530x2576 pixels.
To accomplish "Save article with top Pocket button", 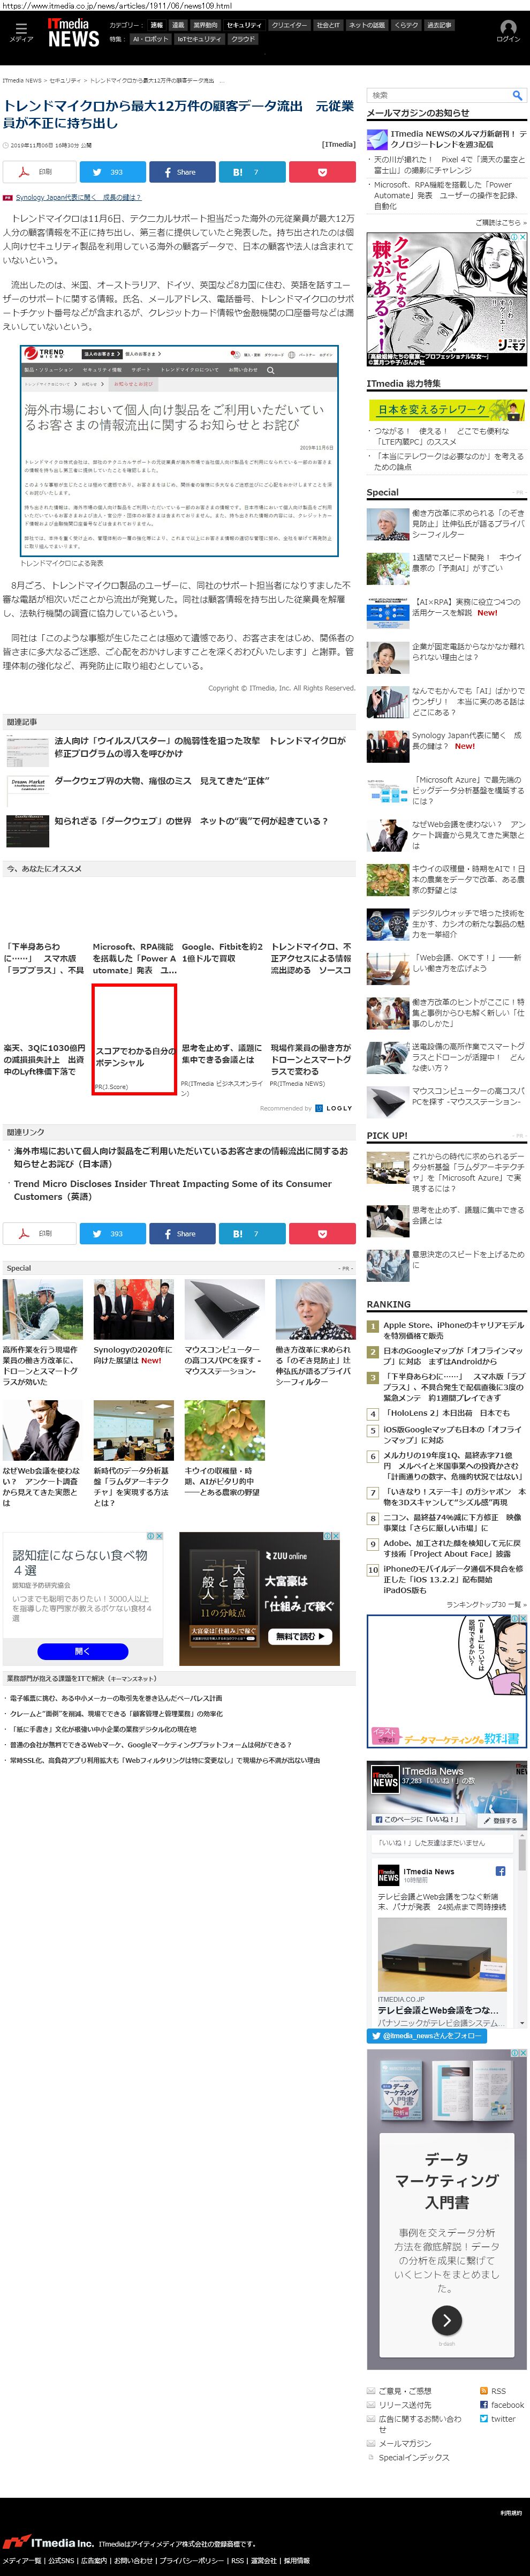I will pyautogui.click(x=322, y=172).
